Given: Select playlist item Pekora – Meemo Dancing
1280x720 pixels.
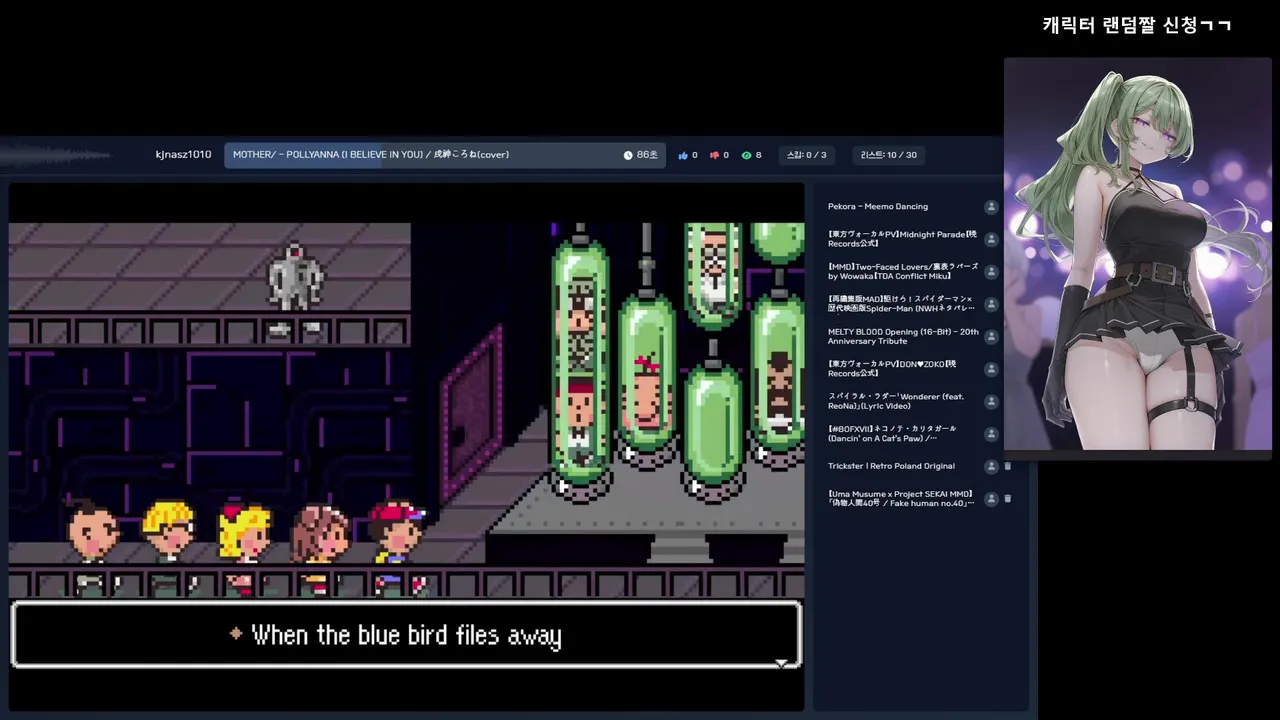Looking at the screenshot, I should [878, 207].
